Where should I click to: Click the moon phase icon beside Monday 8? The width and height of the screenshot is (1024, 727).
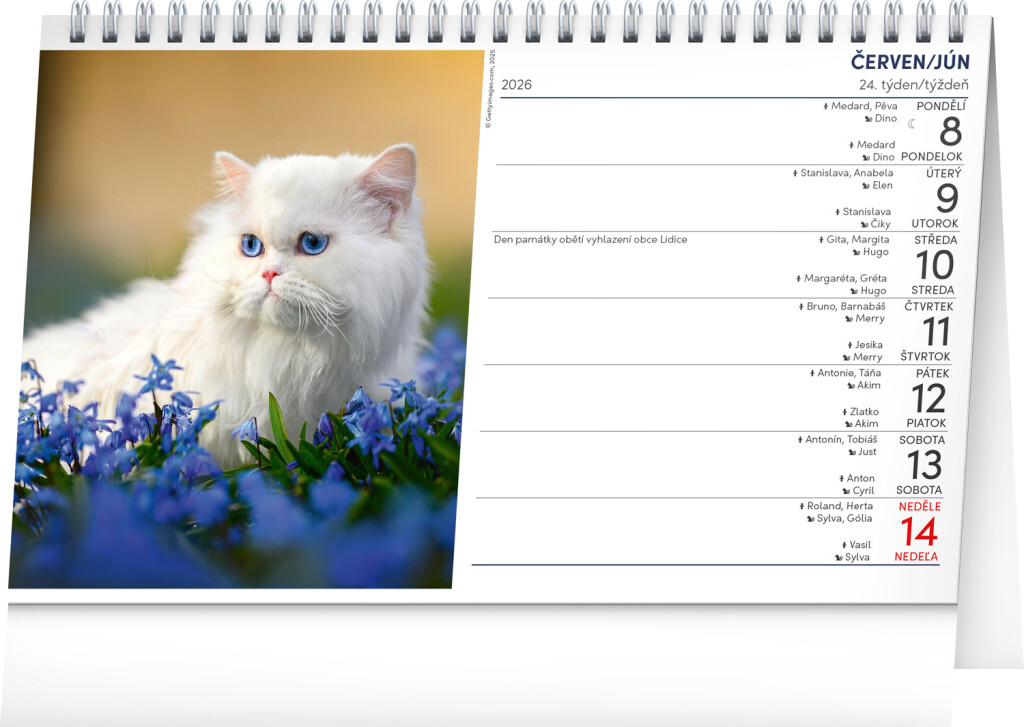point(912,124)
